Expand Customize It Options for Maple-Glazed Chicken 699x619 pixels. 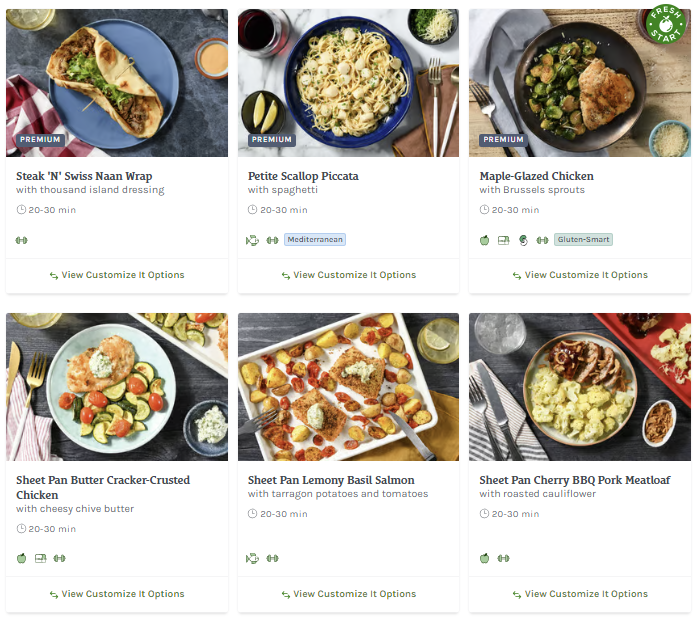click(580, 275)
